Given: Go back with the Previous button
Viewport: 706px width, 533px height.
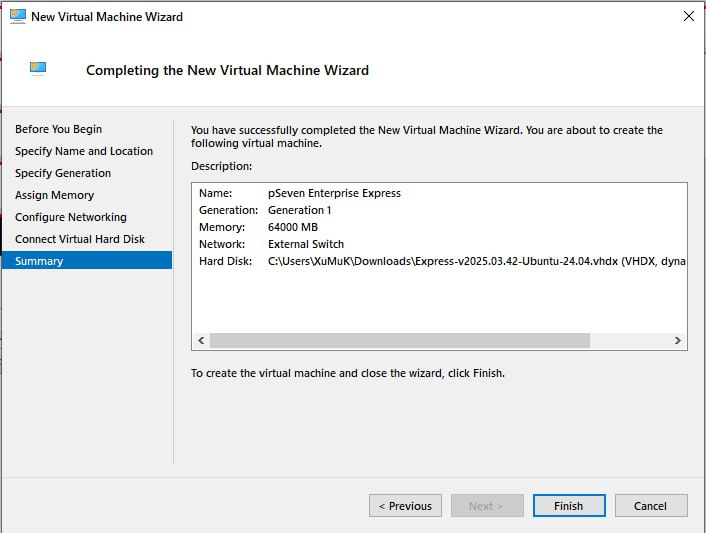Looking at the screenshot, I should pyautogui.click(x=405, y=506).
